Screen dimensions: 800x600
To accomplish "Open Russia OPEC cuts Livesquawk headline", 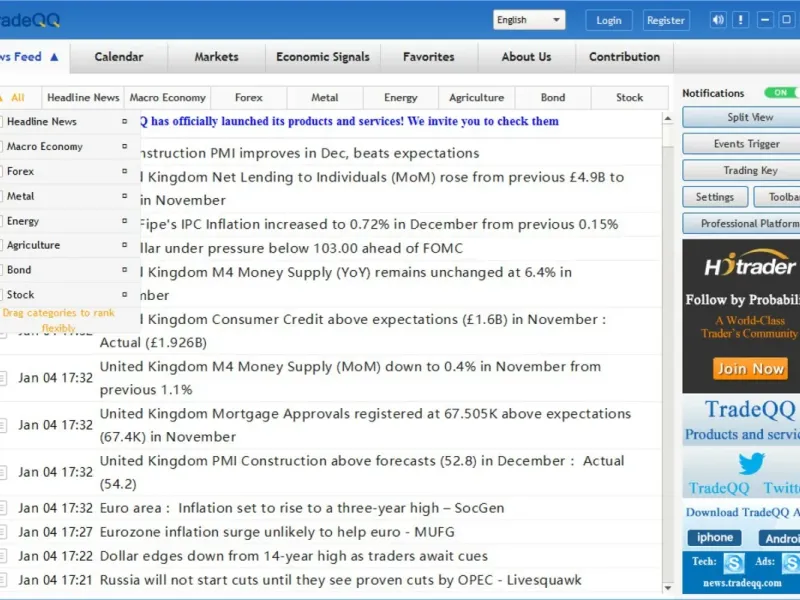I will point(340,580).
